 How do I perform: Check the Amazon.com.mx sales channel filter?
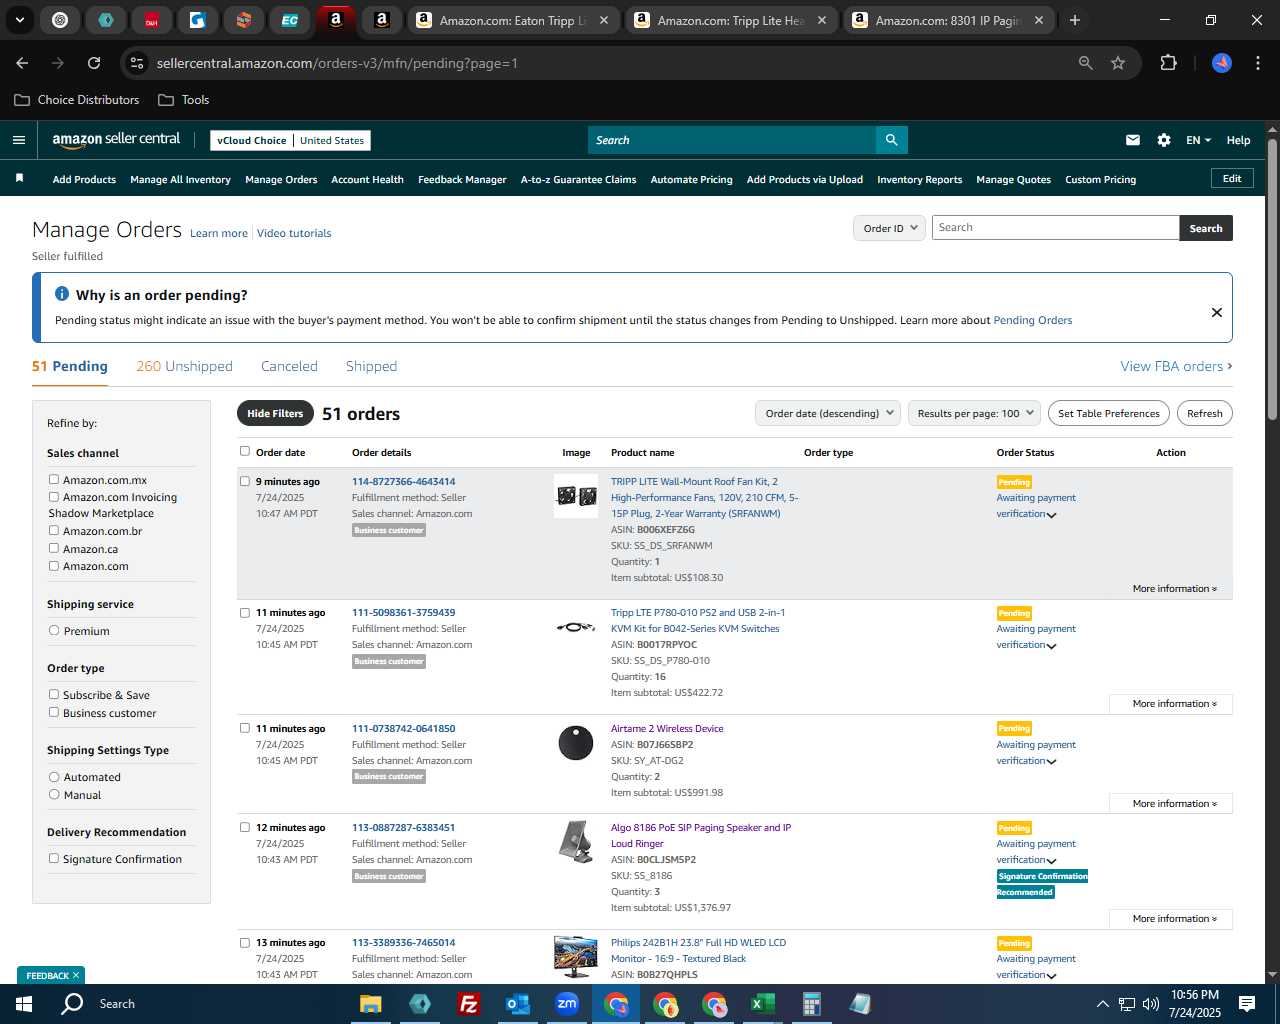pyautogui.click(x=54, y=479)
